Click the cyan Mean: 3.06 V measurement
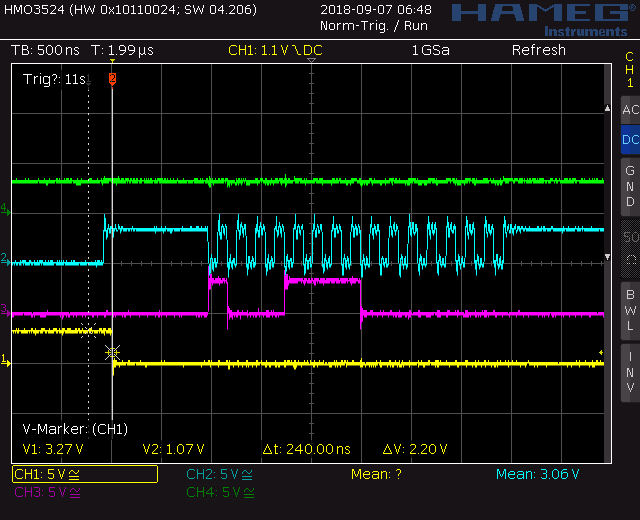 pyautogui.click(x=538, y=474)
